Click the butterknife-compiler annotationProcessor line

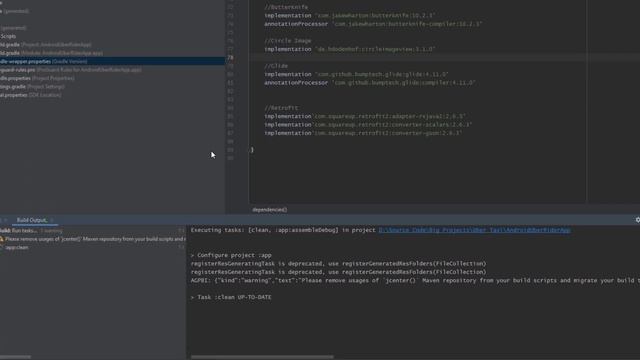pos(373,24)
